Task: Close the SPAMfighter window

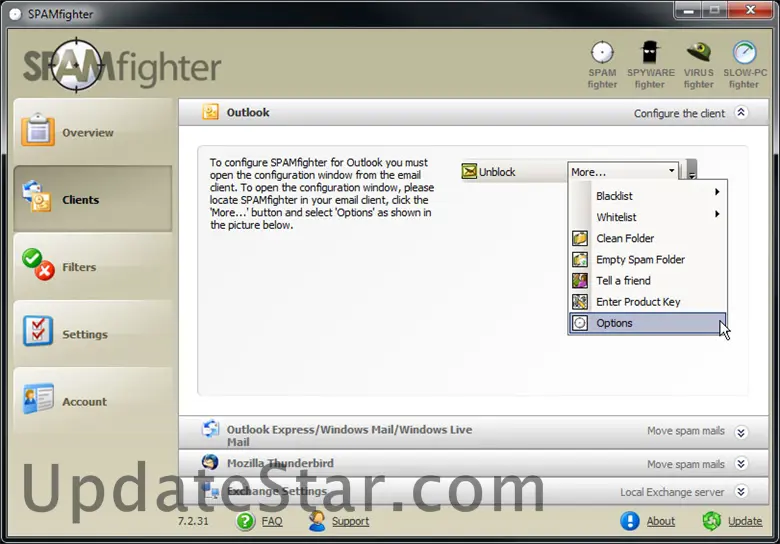Action: 751,10
